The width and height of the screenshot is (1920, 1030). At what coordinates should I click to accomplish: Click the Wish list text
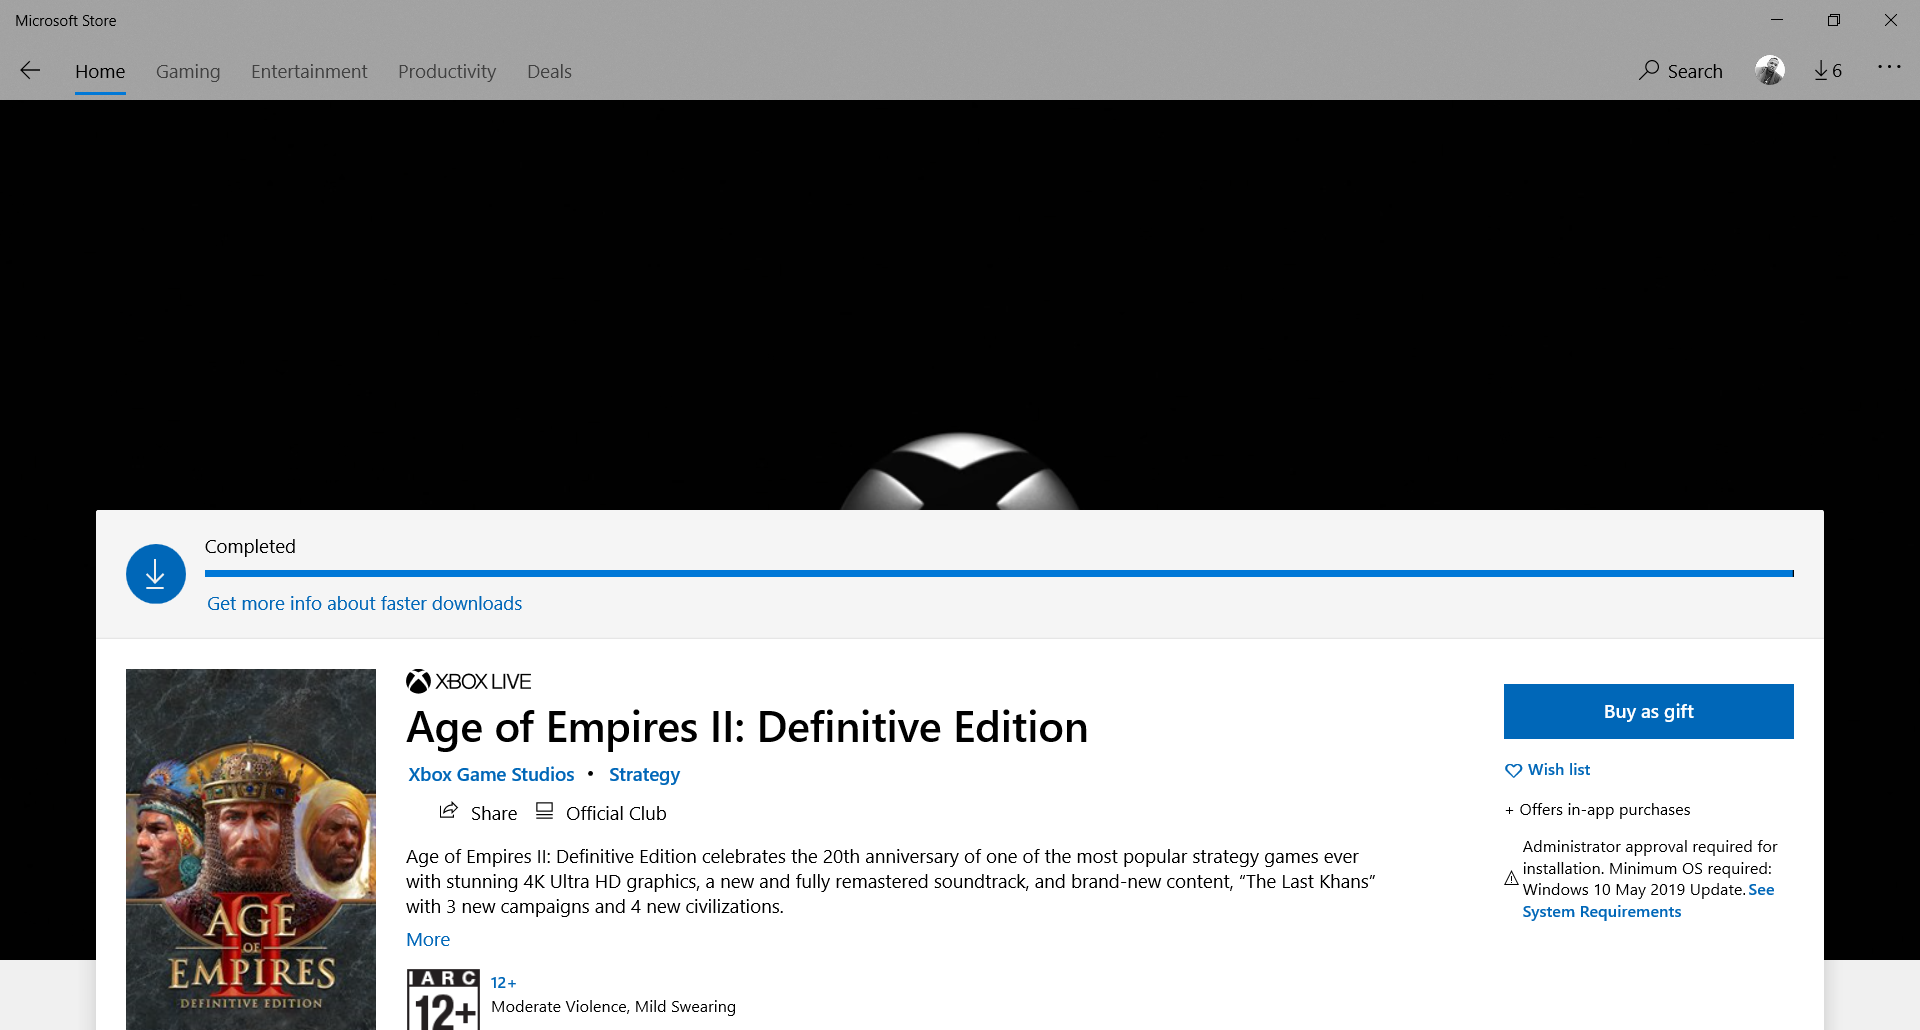click(1558, 769)
